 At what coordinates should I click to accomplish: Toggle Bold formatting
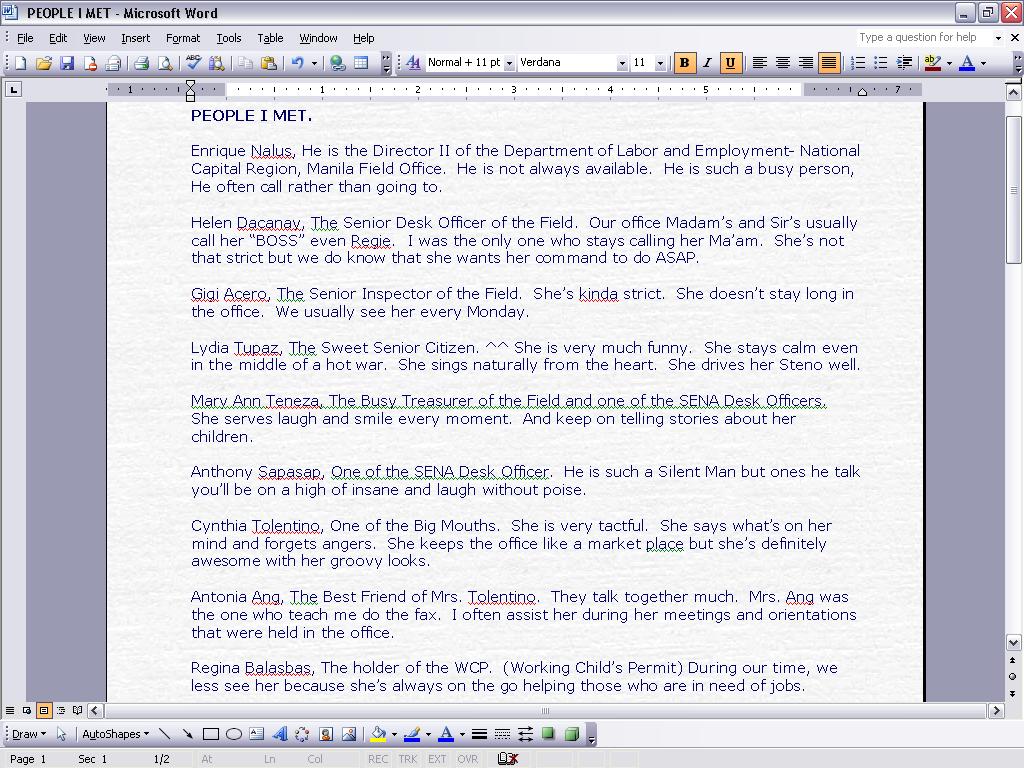(x=684, y=63)
